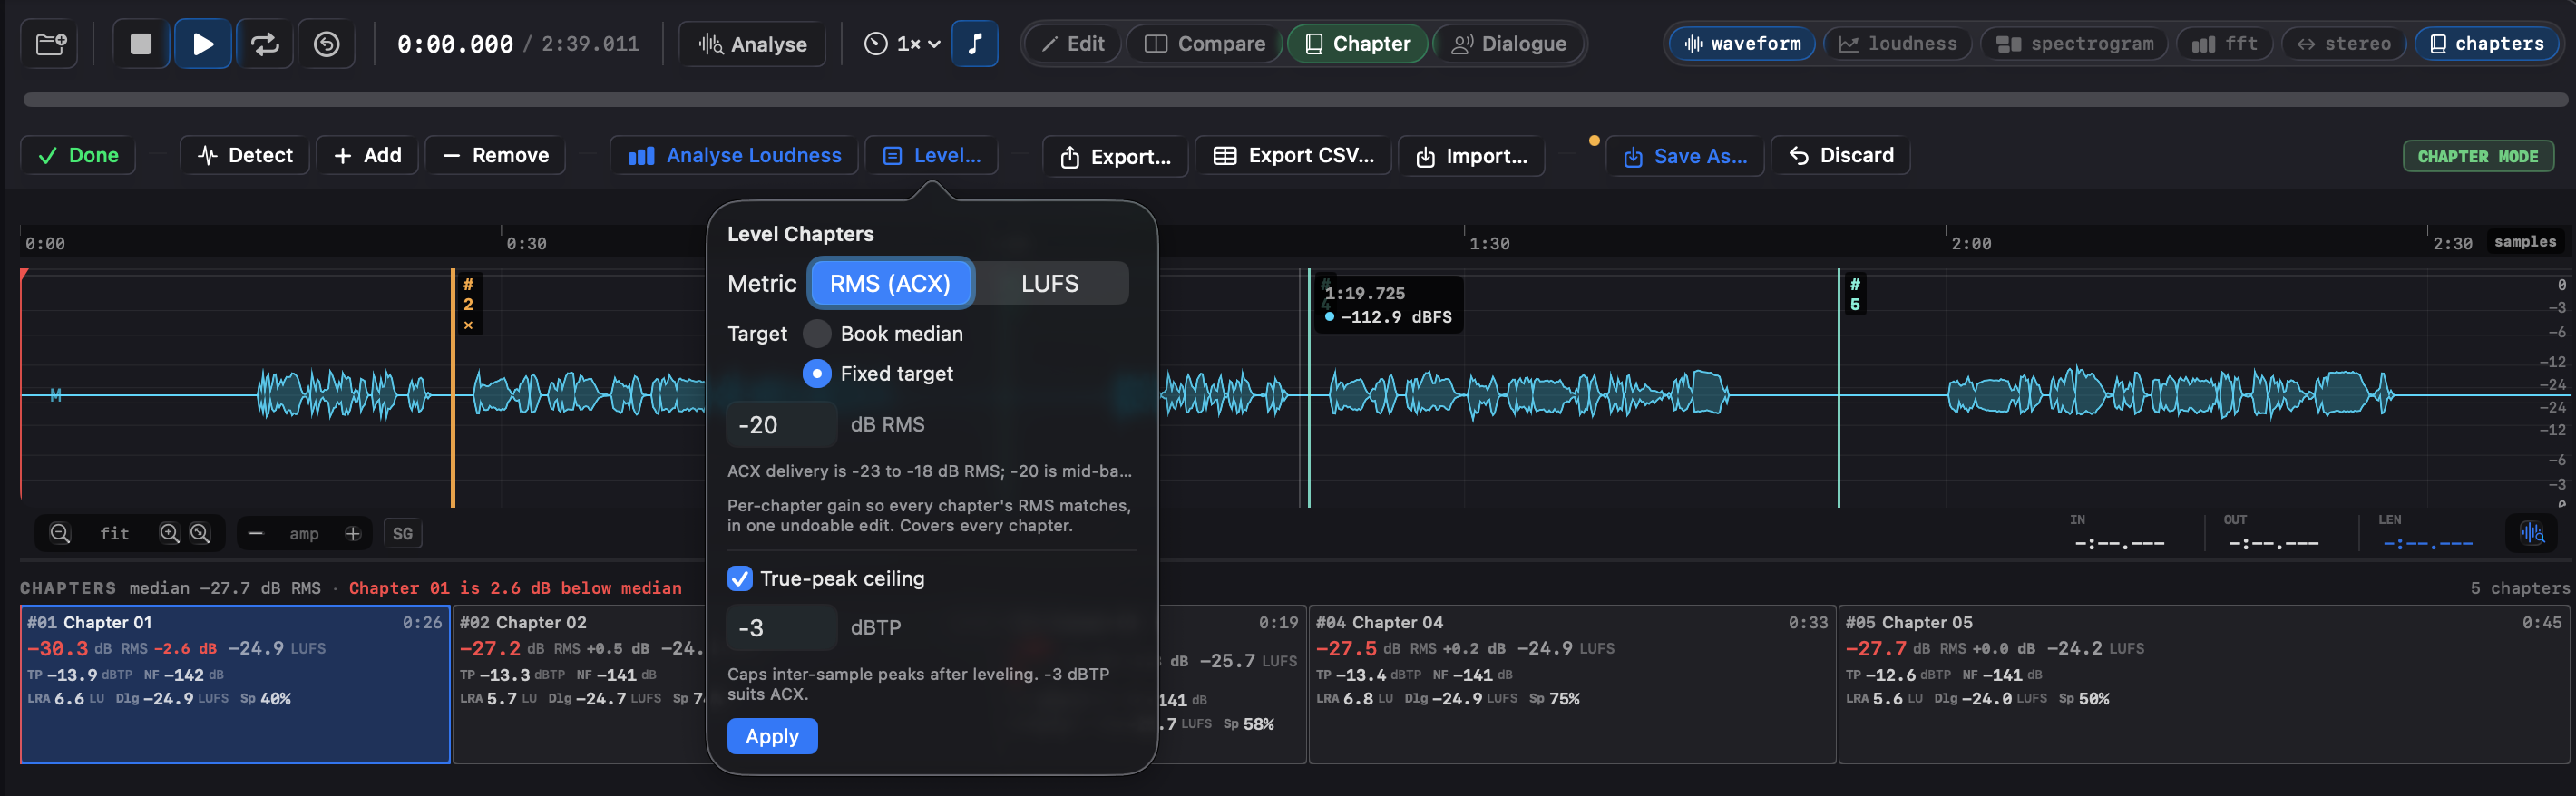Toggle the music note pitch button
Viewport: 2576px width, 796px height.
point(975,44)
